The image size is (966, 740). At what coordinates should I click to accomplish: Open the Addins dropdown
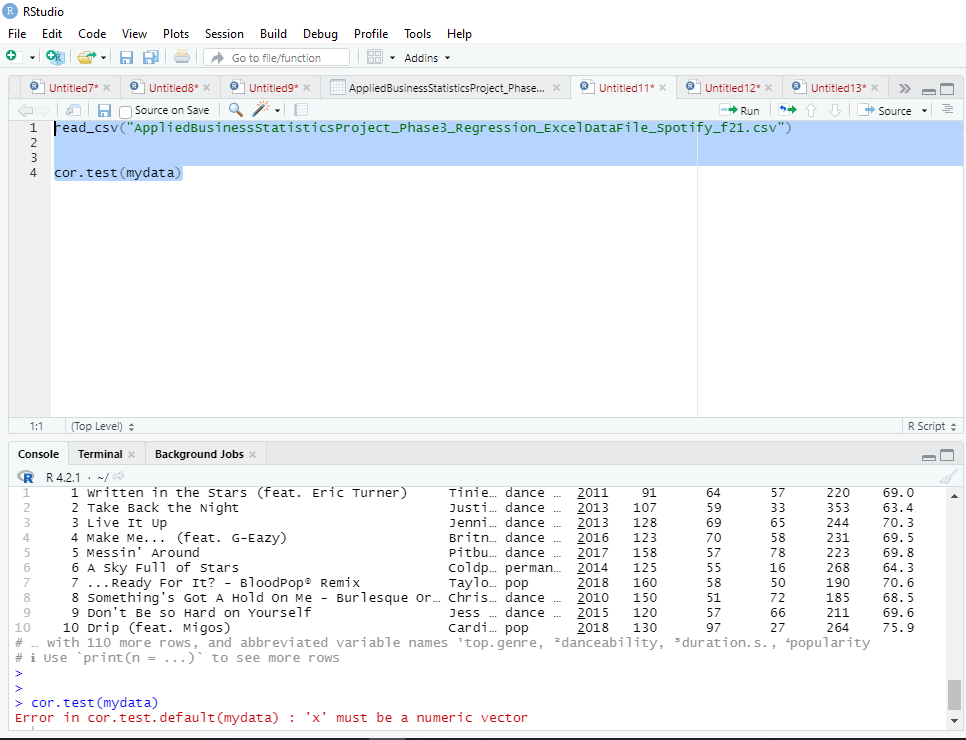click(427, 58)
